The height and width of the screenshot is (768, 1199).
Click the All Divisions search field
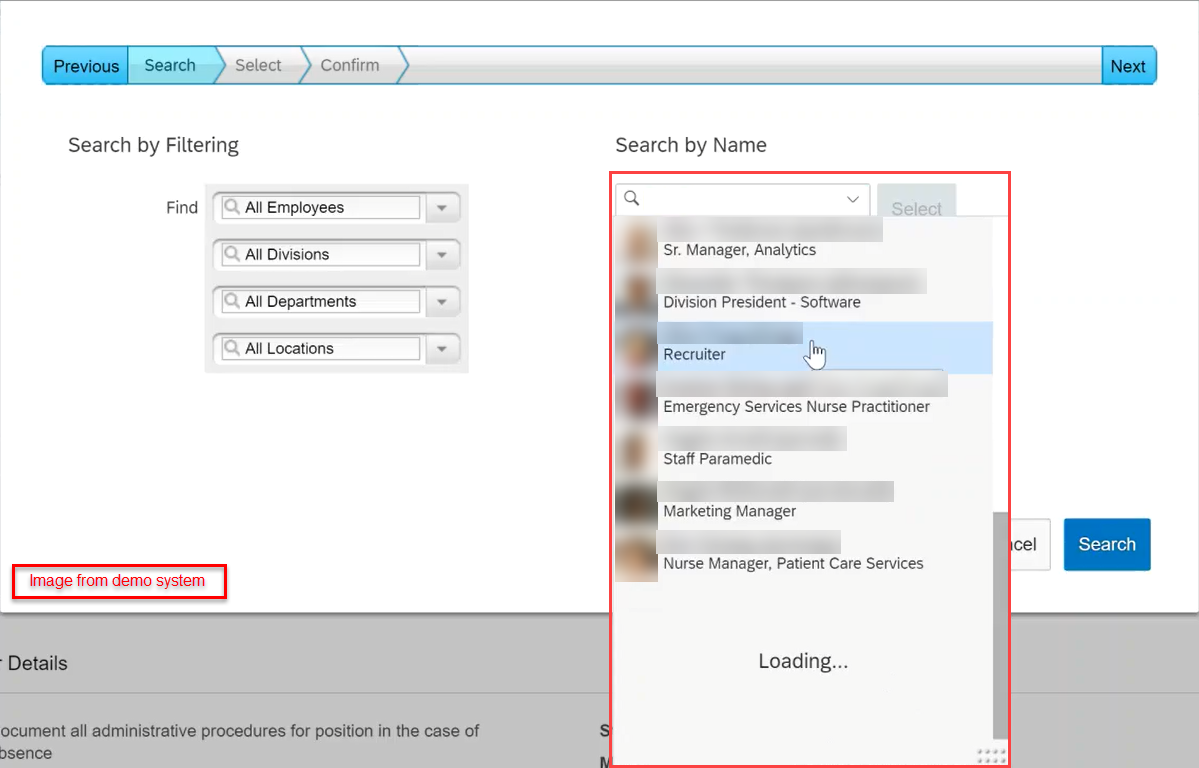click(320, 254)
